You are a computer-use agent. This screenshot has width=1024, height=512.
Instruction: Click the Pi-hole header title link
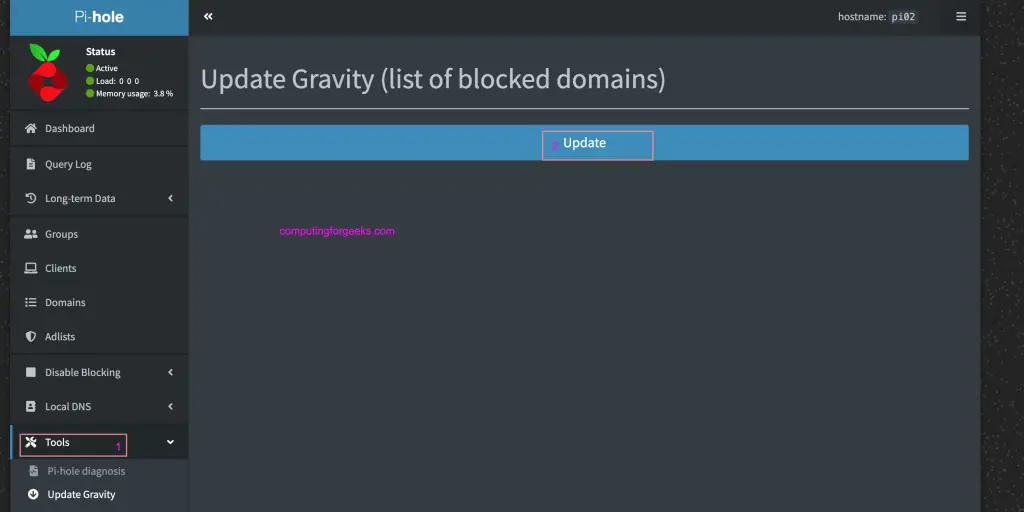[99, 17]
